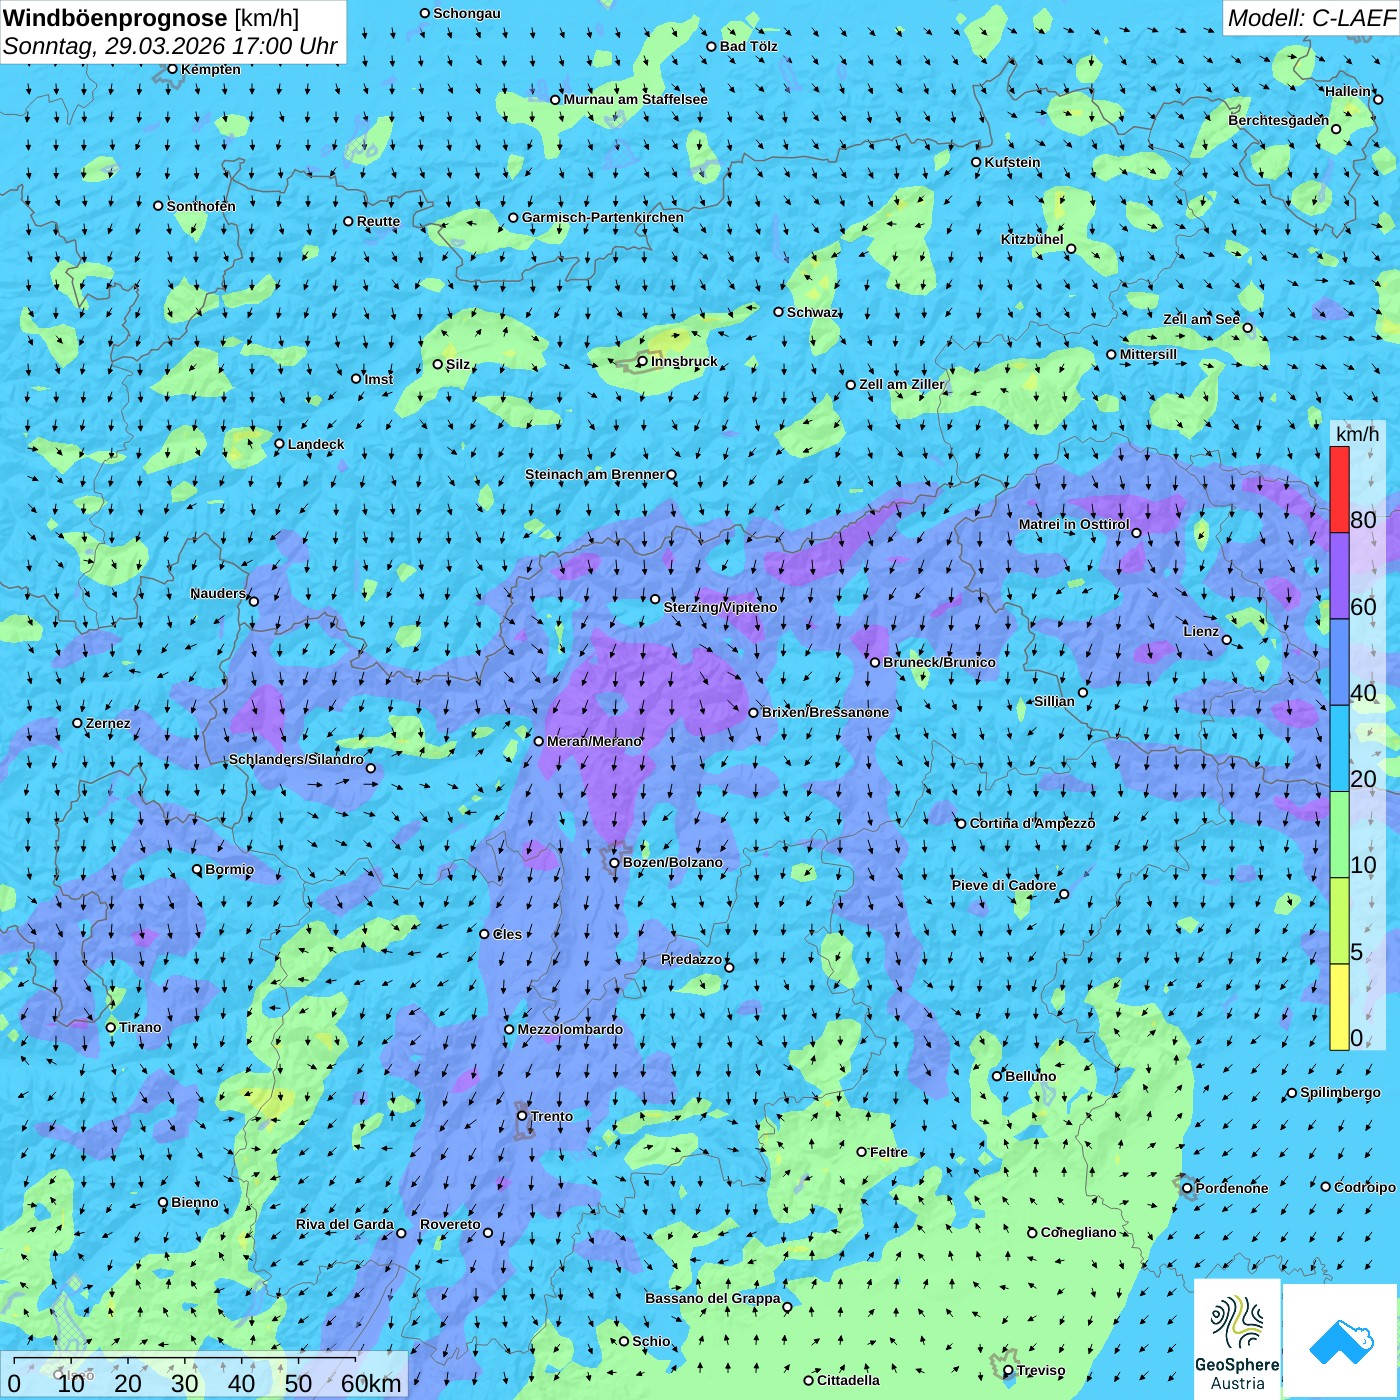Click the Trento city label
Screen dimensions: 1400x1400
(551, 1116)
